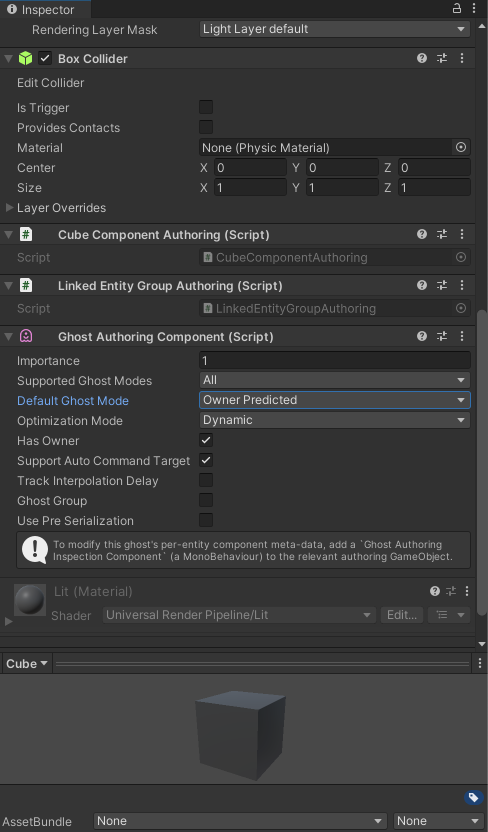Viewport: 488px width, 832px height.
Task: Open Cube preview panel options menu
Action: [480, 663]
